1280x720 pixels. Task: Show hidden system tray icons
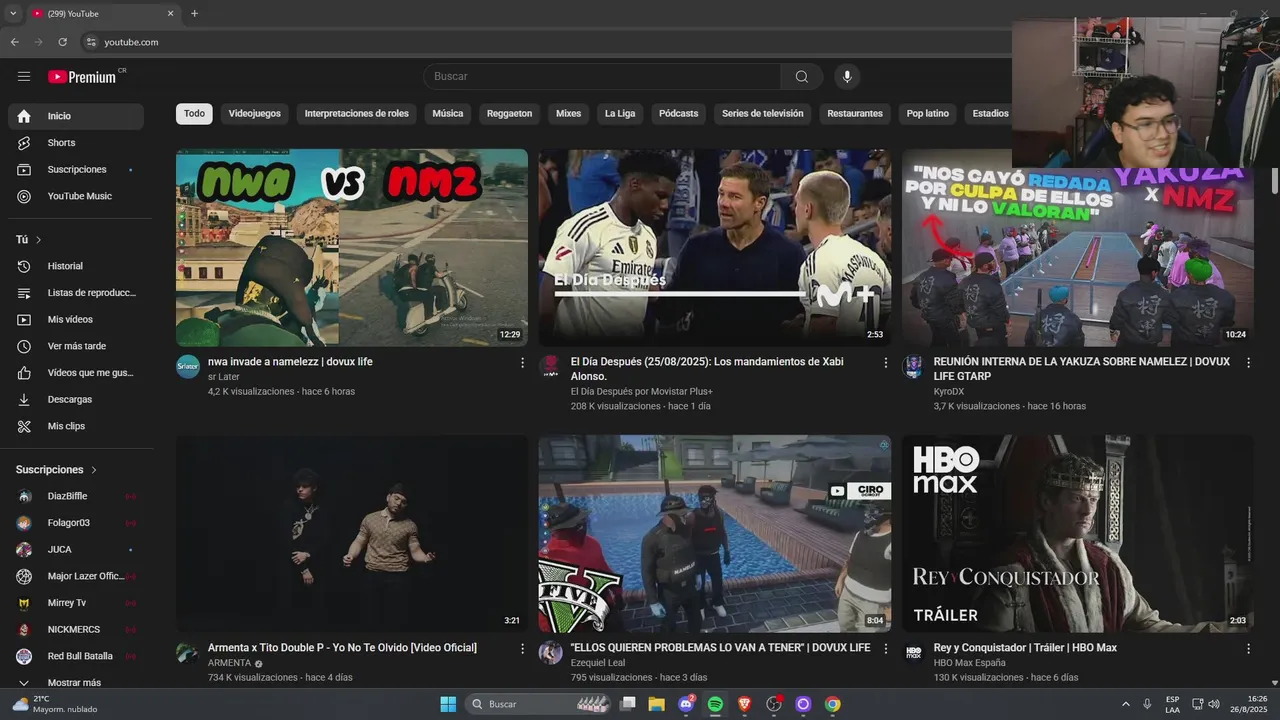(x=1126, y=704)
